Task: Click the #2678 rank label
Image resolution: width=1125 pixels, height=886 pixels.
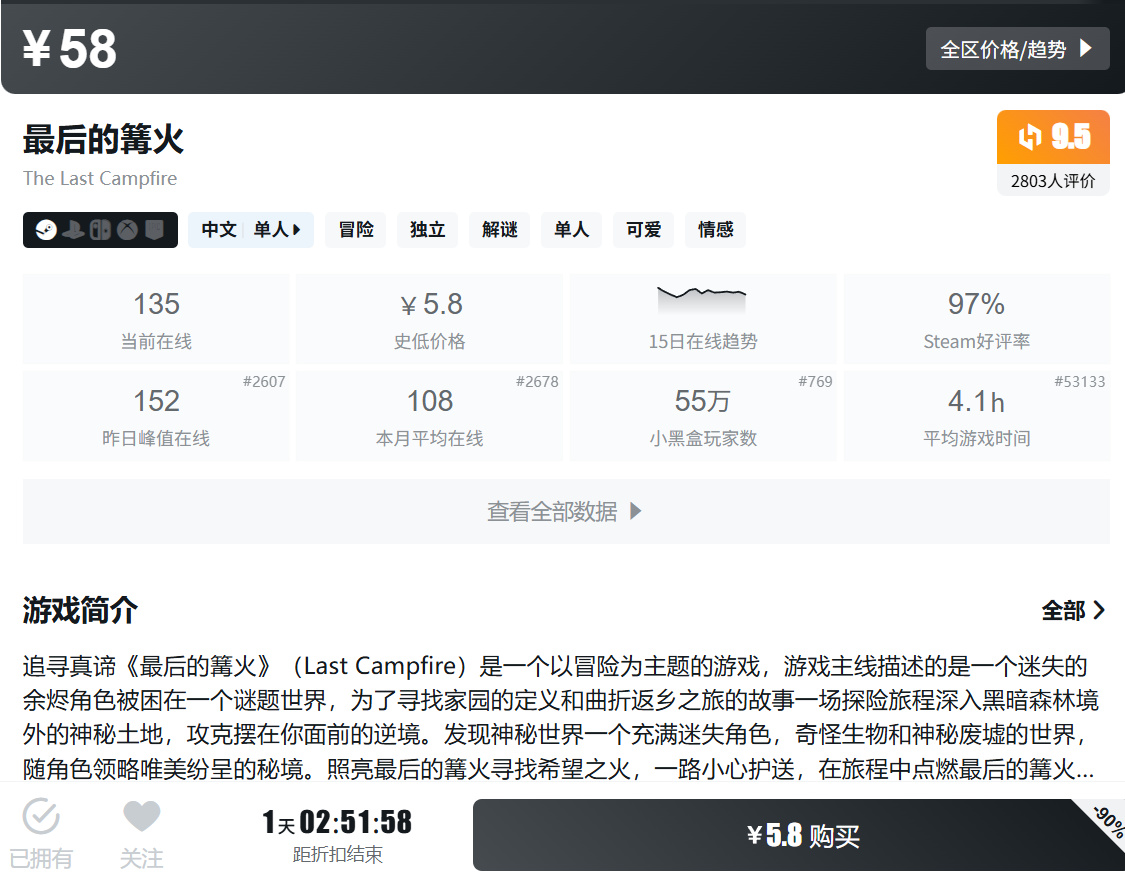Action: (537, 382)
